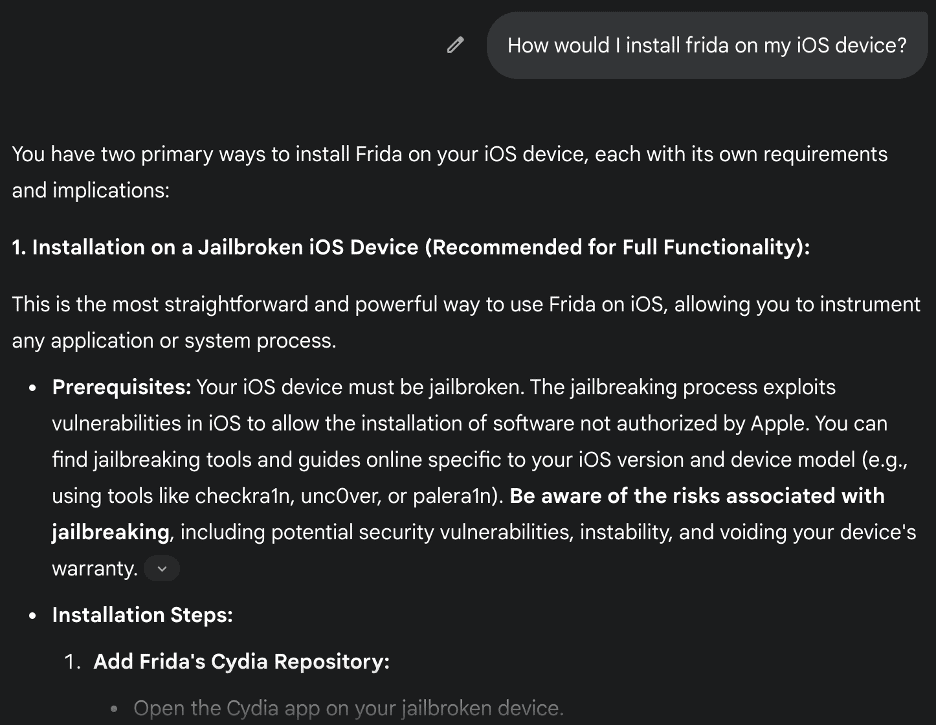Click the edit pencil icon beside the prompt
The width and height of the screenshot is (936, 726).
coord(455,45)
